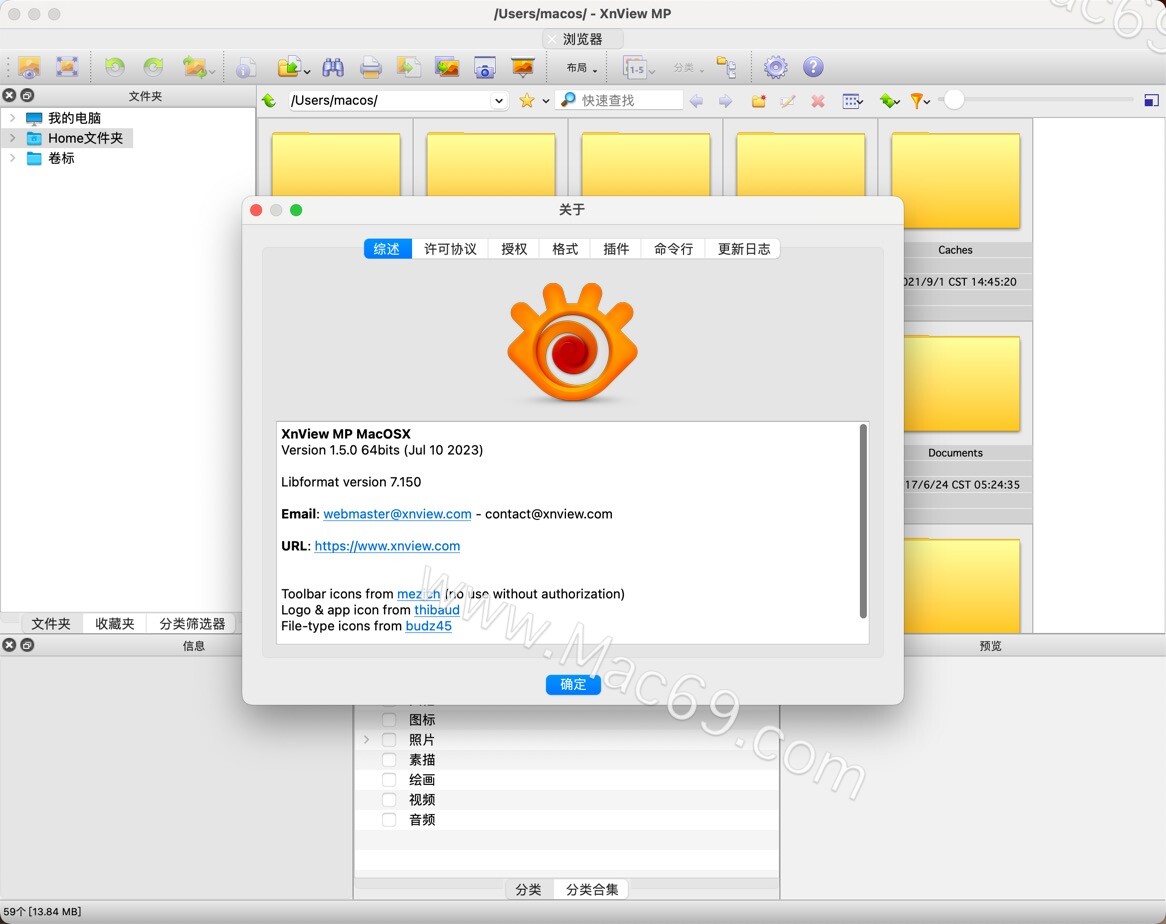Image resolution: width=1166 pixels, height=924 pixels.
Task: Delete selection using the red X icon
Action: coord(817,100)
